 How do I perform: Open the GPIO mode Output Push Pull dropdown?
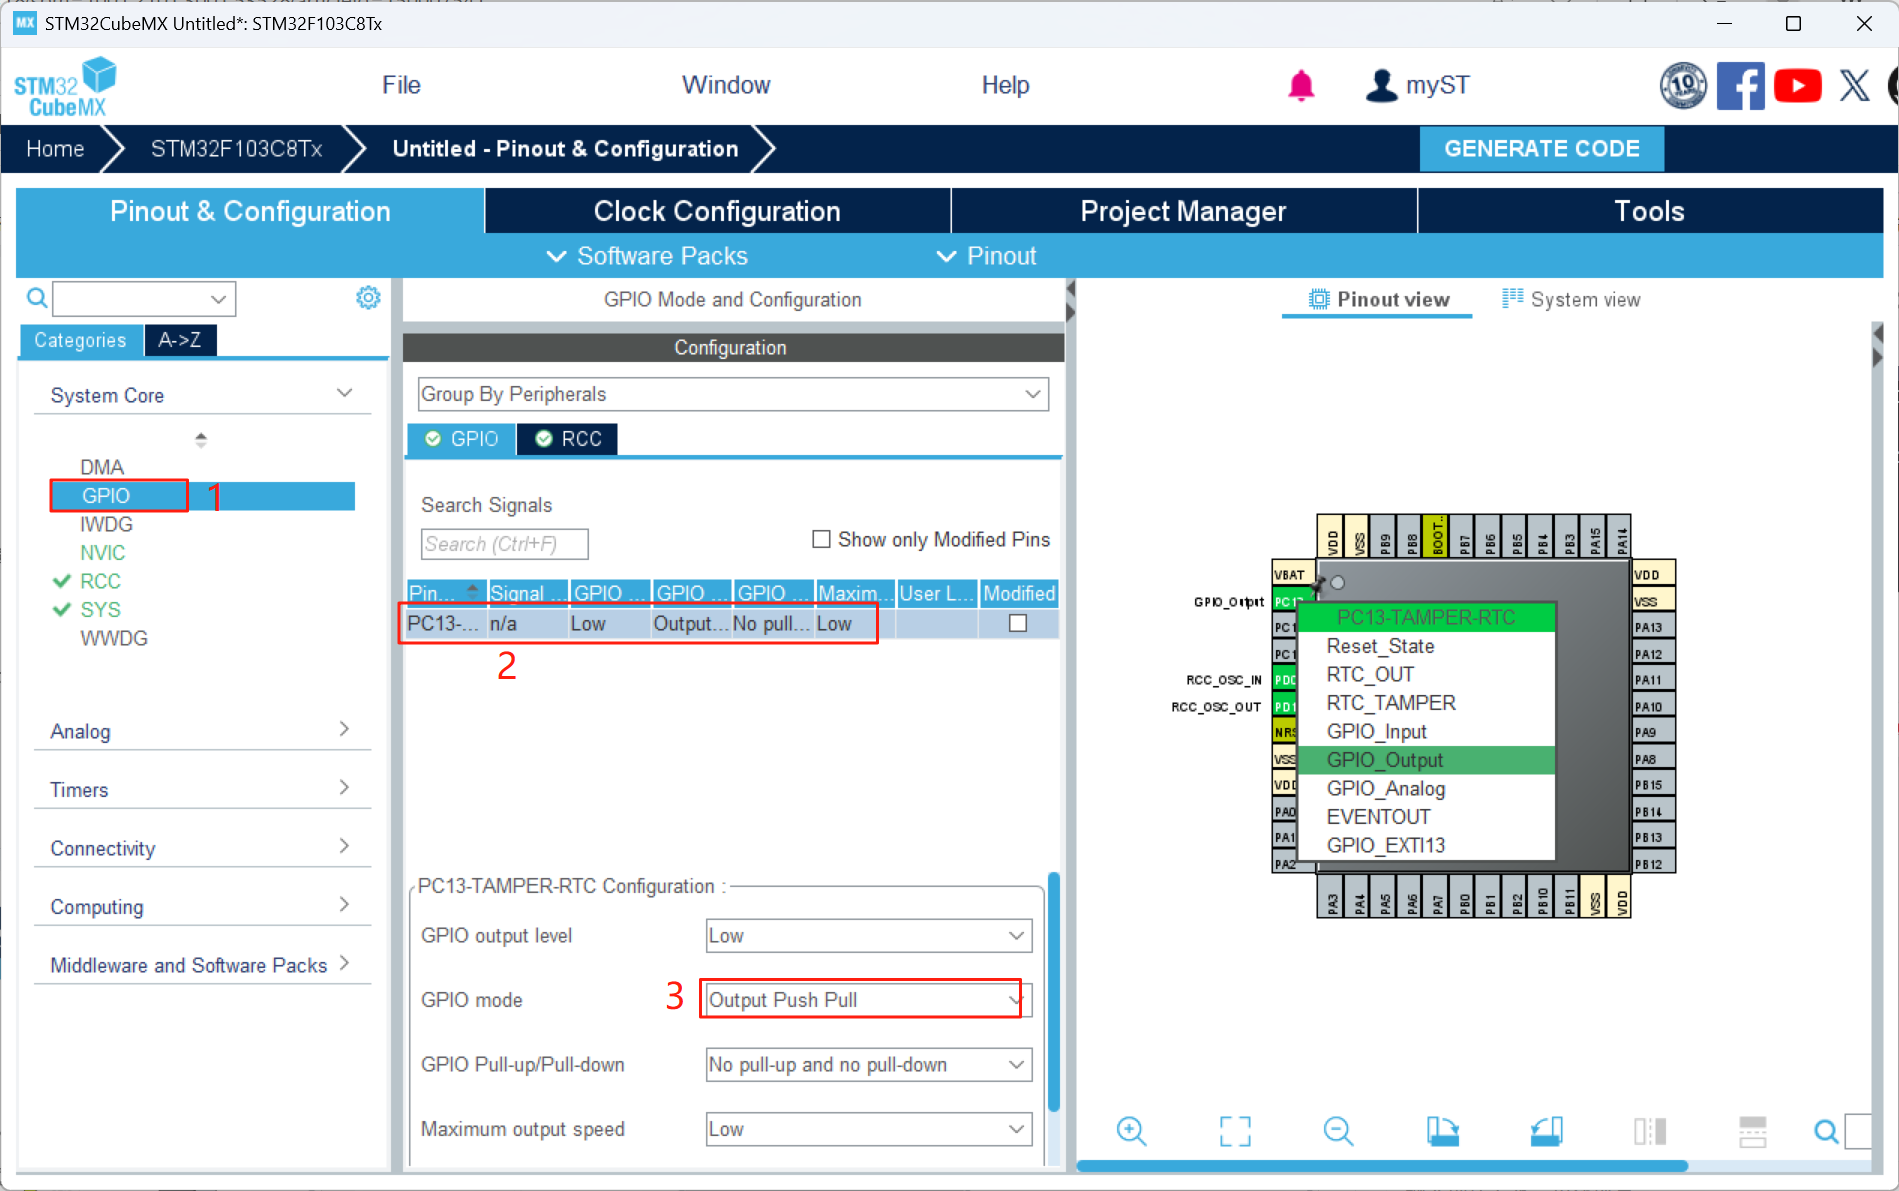point(868,1000)
